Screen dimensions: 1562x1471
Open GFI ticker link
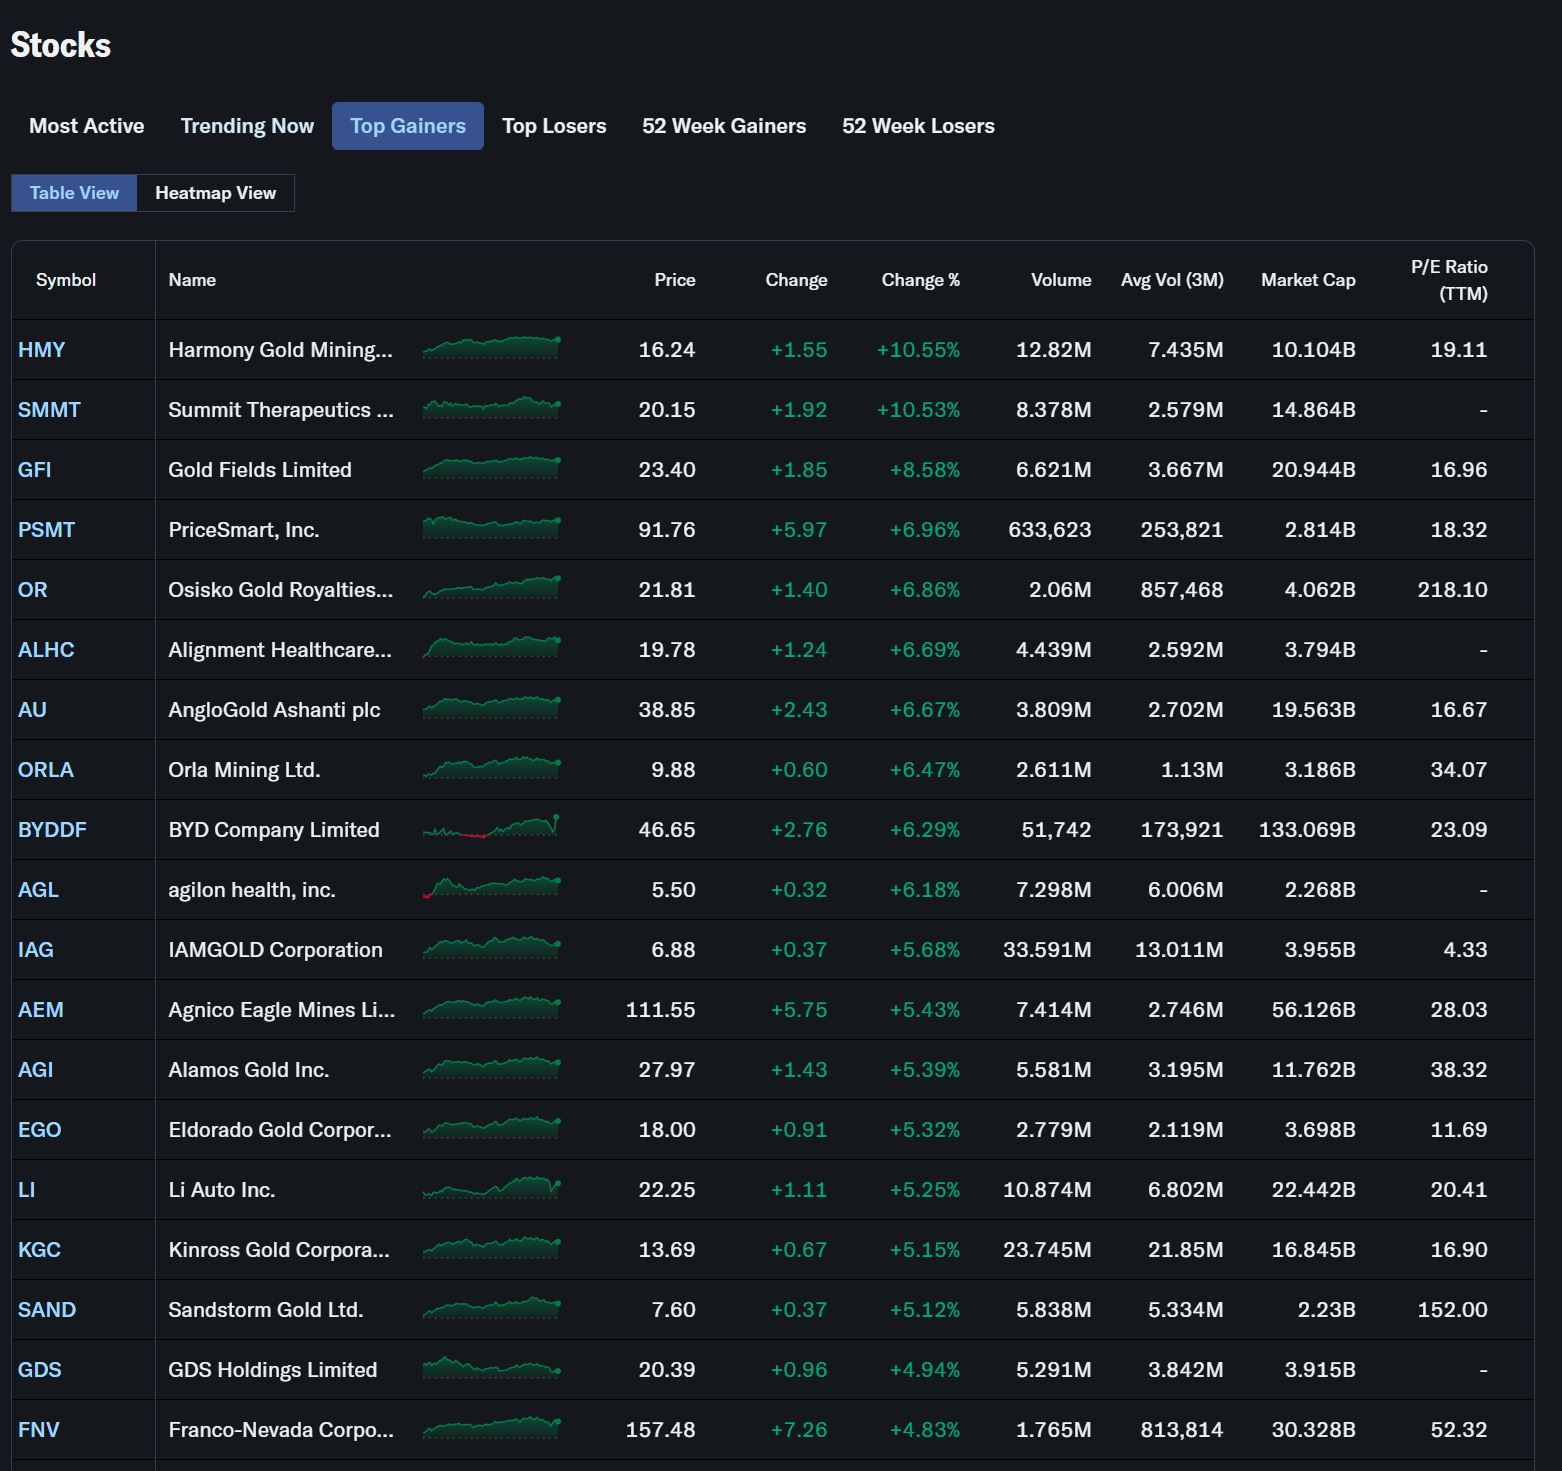tap(34, 470)
